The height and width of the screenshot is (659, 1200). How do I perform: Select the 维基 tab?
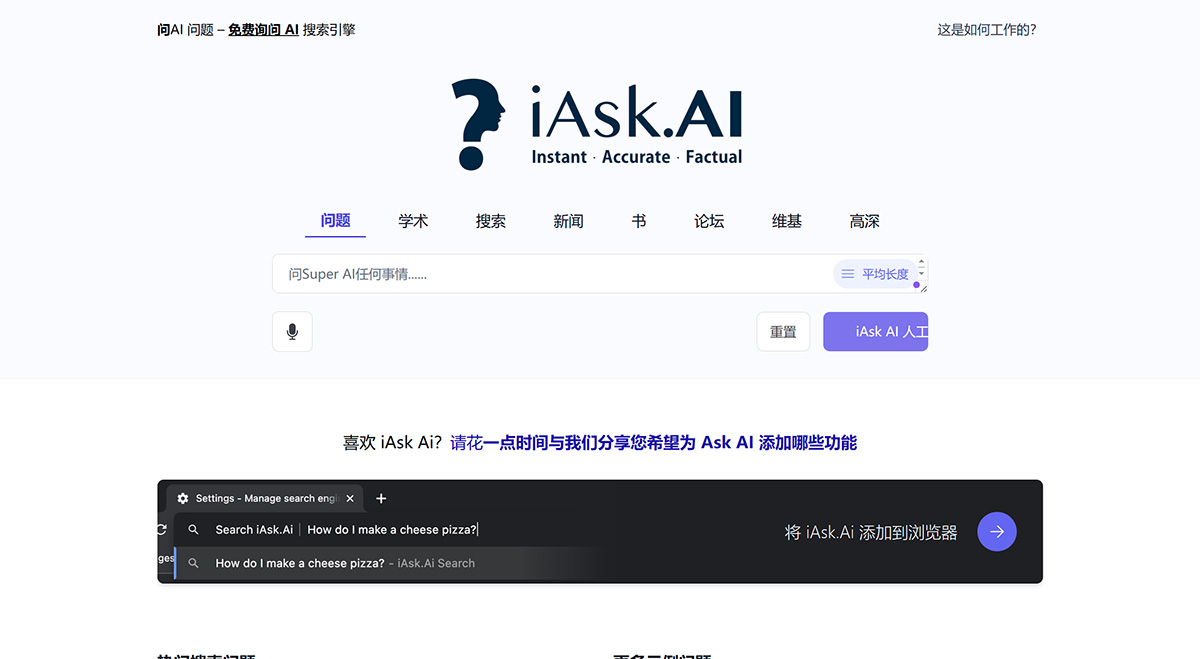[x=786, y=221]
